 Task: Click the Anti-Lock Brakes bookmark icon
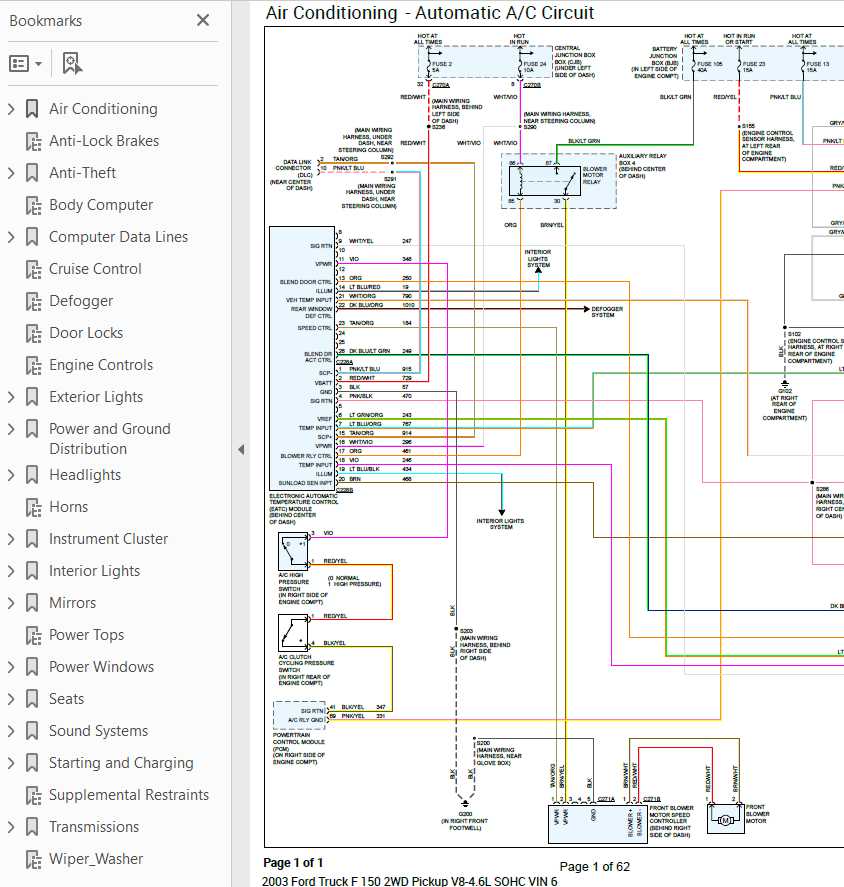pyautogui.click(x=33, y=141)
